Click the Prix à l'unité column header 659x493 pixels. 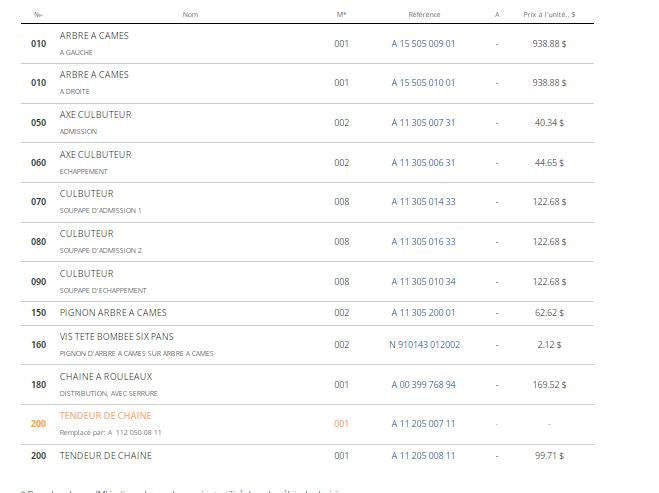tap(549, 15)
